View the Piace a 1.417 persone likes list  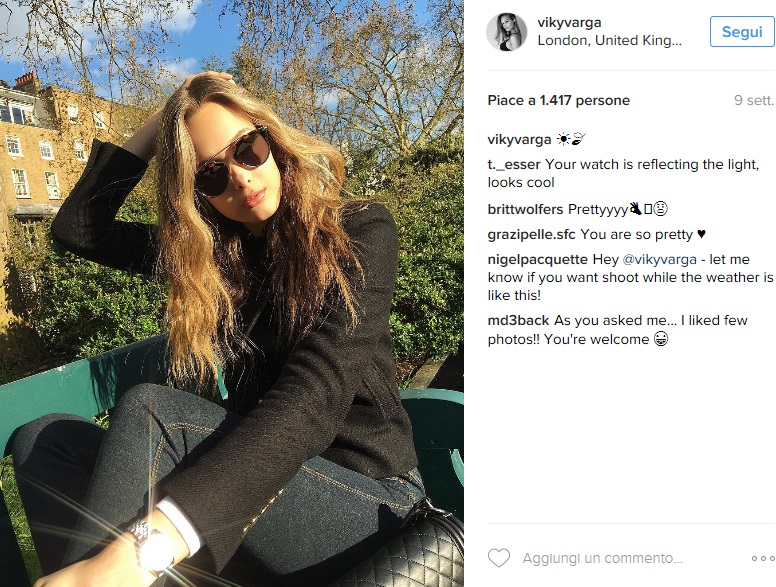pyautogui.click(x=559, y=100)
